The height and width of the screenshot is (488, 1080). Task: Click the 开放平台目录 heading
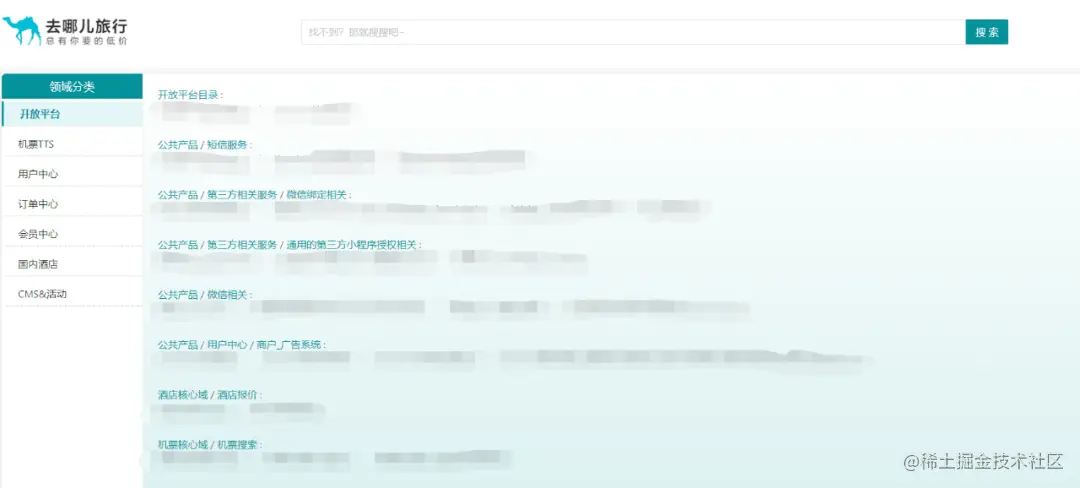(191, 95)
